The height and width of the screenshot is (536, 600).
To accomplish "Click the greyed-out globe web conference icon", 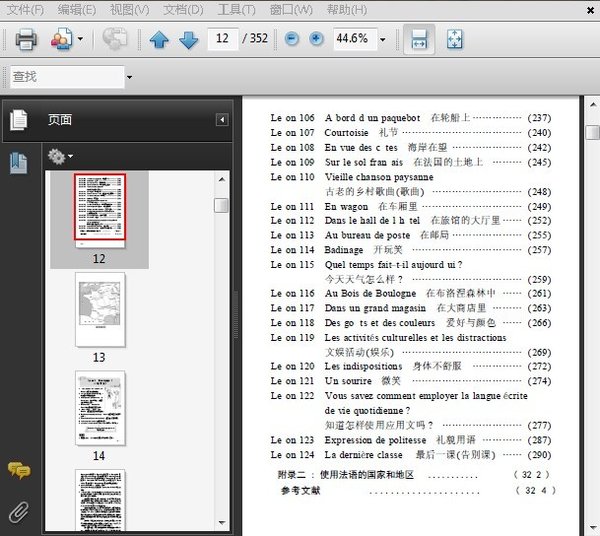I will pos(115,39).
